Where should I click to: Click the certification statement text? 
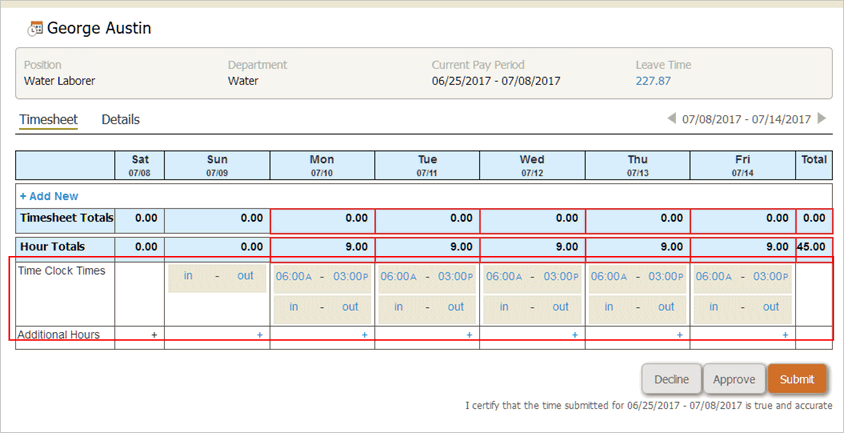click(649, 406)
